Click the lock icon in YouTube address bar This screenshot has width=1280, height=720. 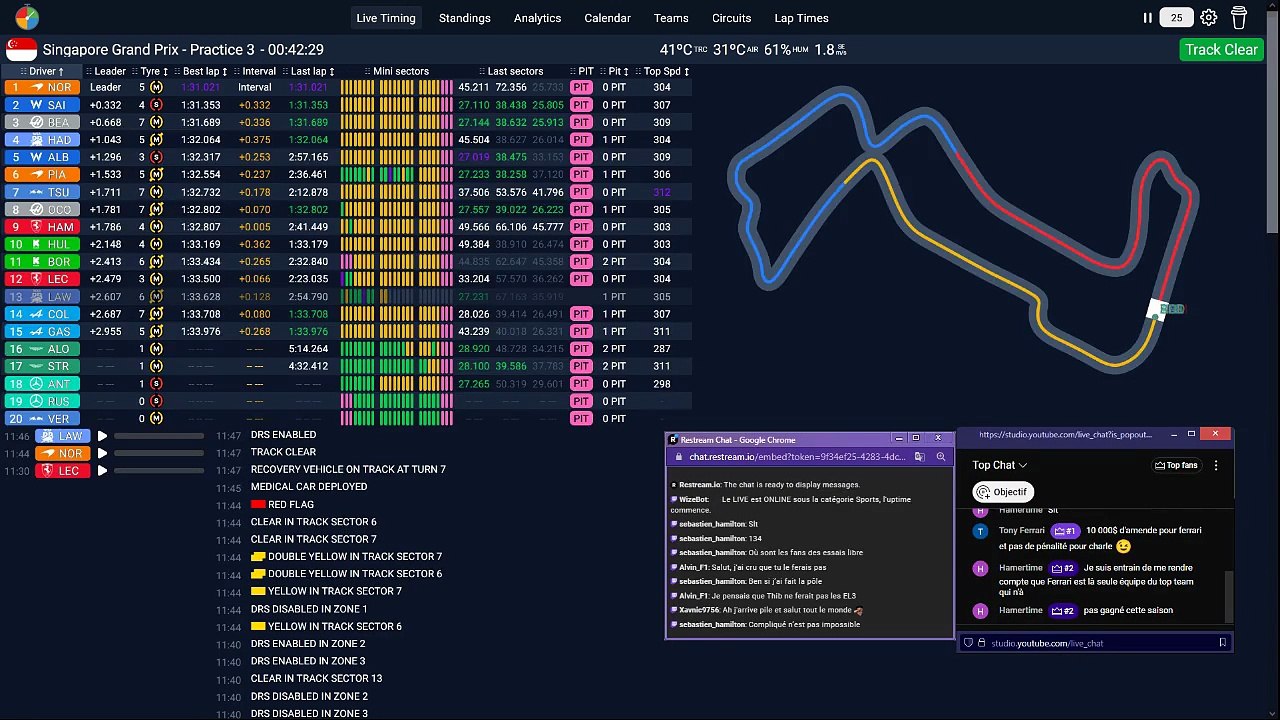pyautogui.click(x=981, y=643)
